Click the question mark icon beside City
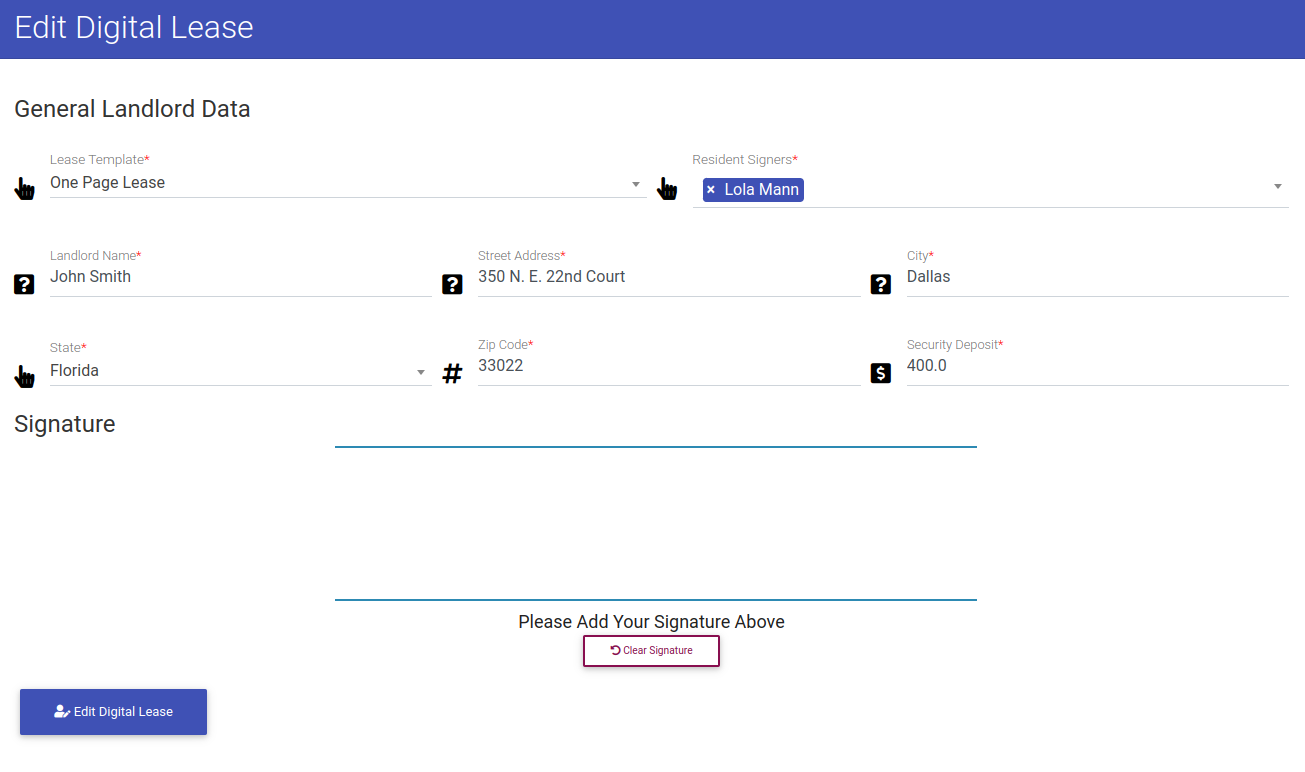1305x772 pixels. coord(881,285)
